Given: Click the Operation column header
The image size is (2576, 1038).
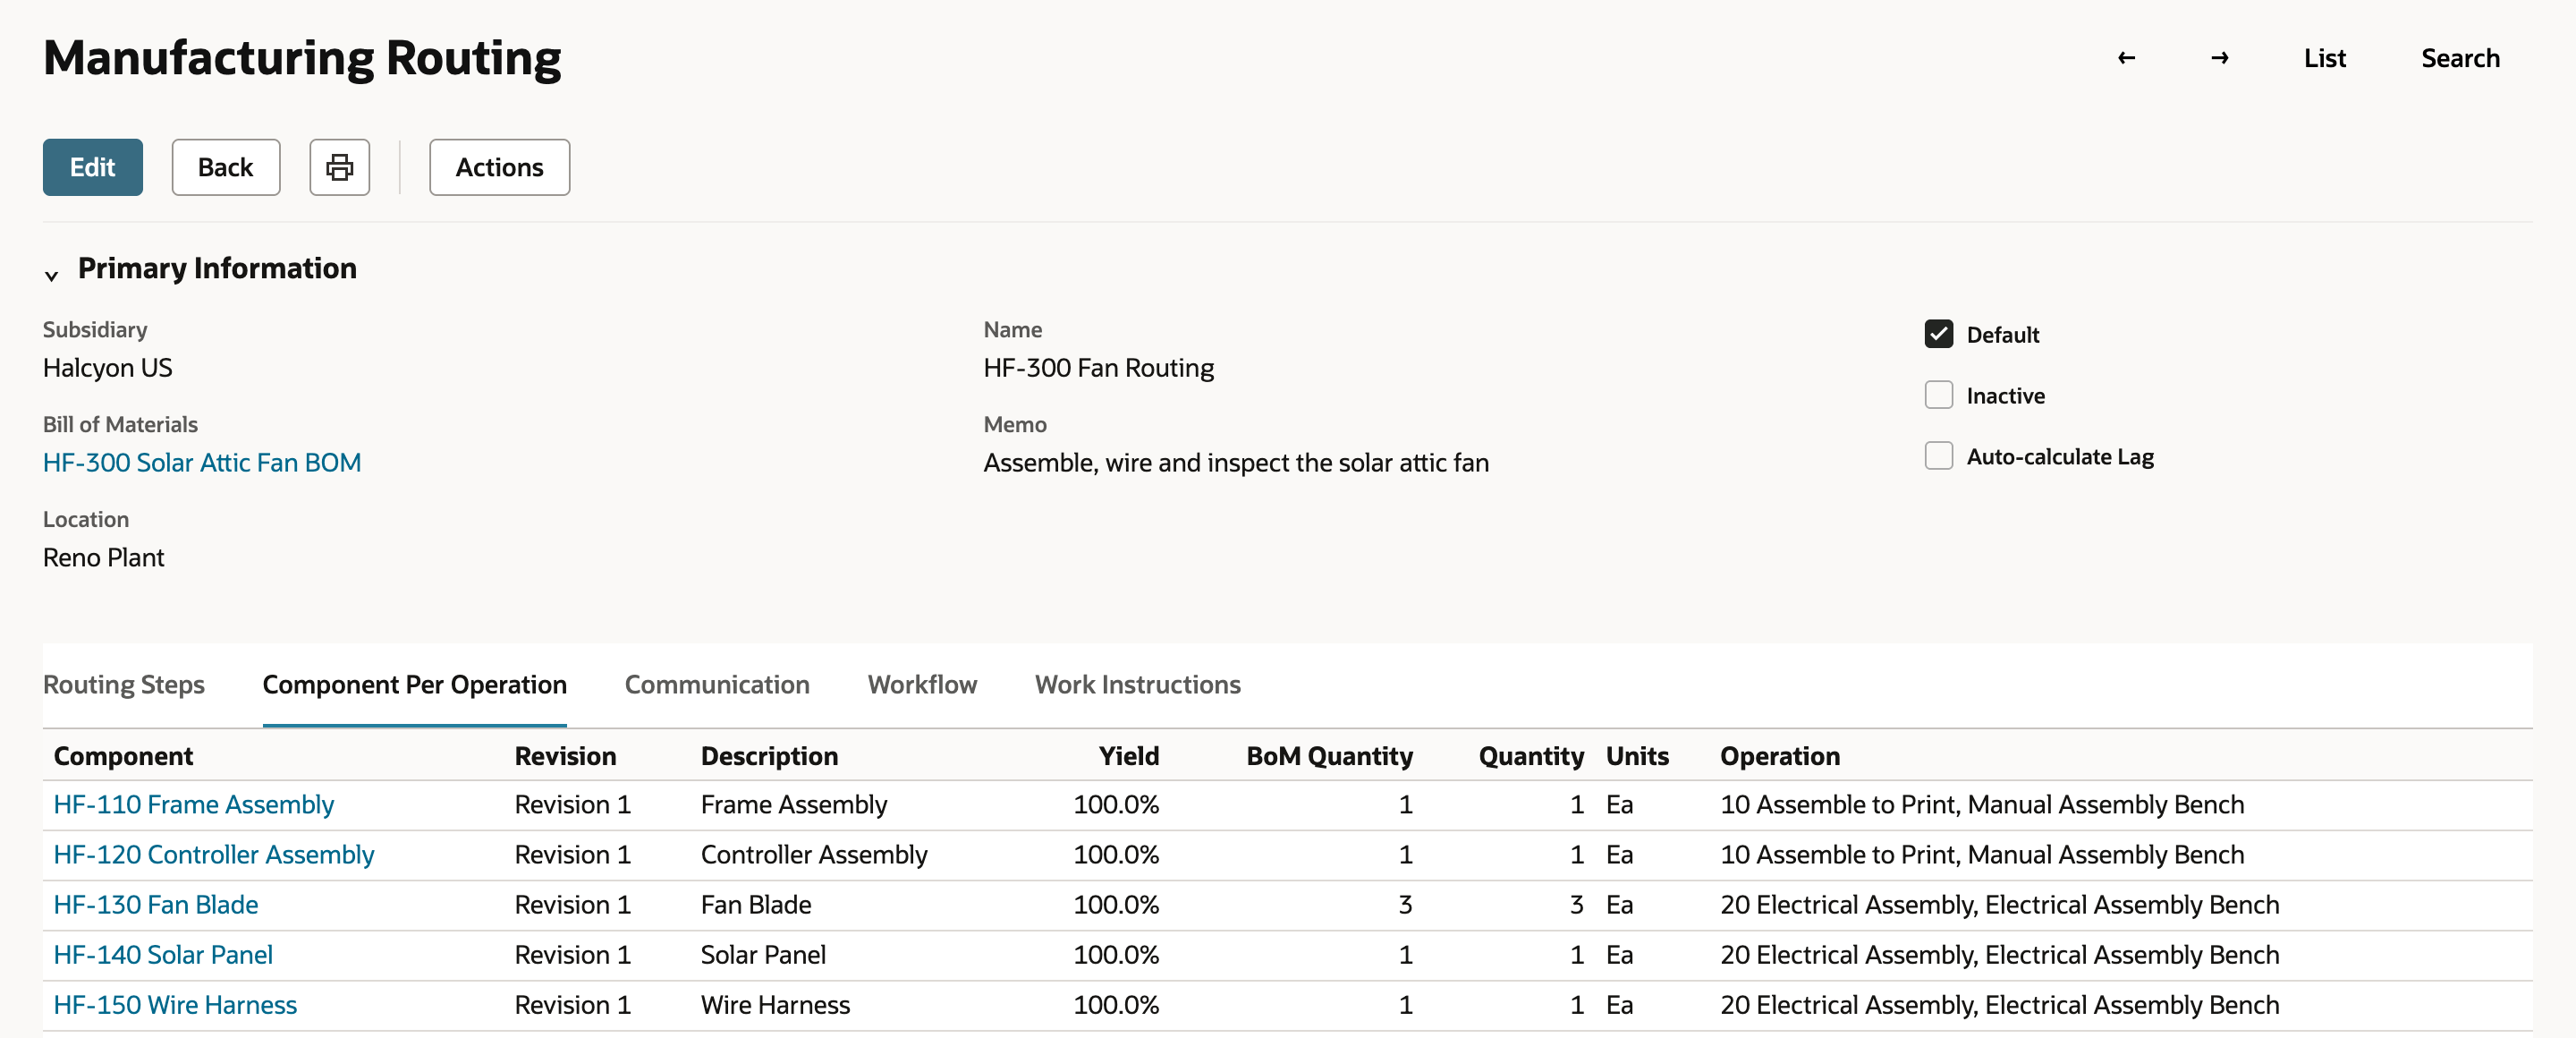Looking at the screenshot, I should (1779, 756).
